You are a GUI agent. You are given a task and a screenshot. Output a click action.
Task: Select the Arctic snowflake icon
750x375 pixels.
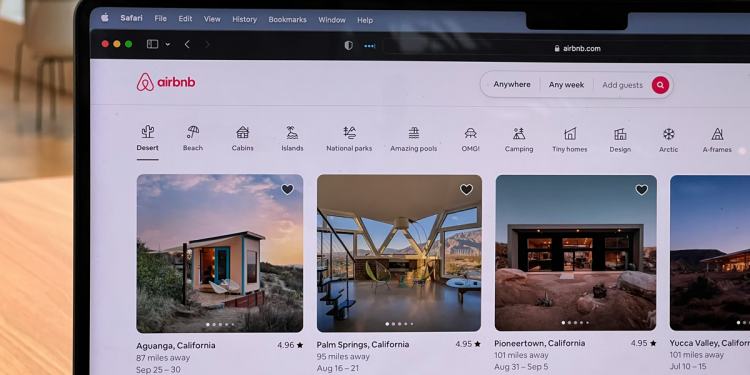click(668, 134)
